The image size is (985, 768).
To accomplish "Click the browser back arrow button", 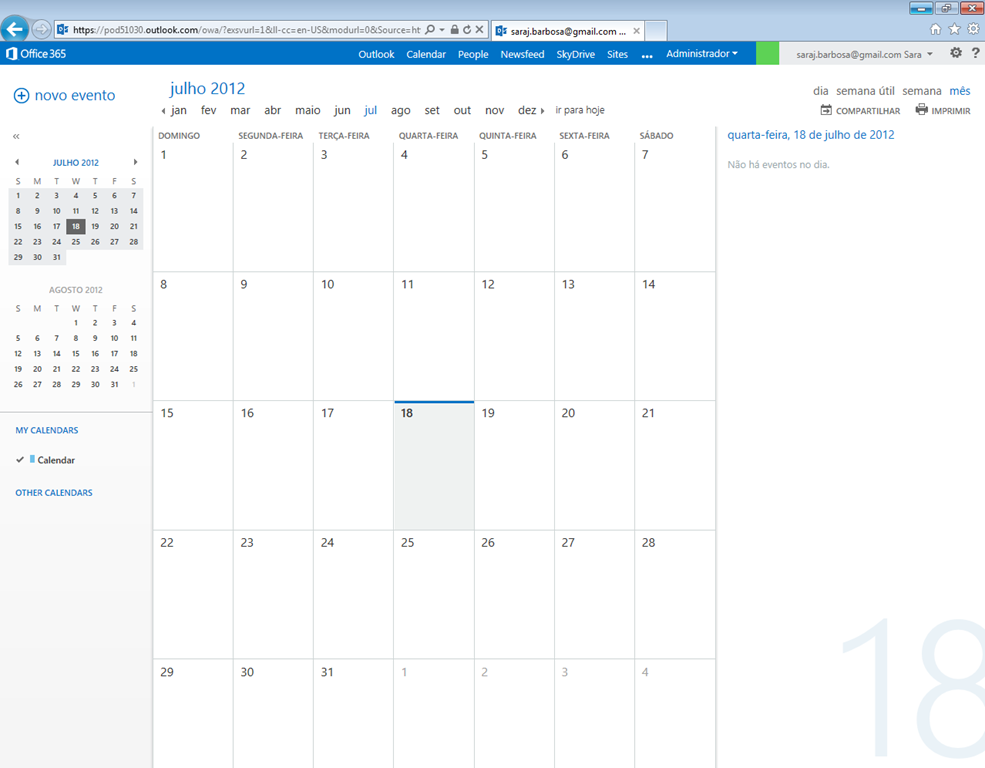I will (15, 29).
